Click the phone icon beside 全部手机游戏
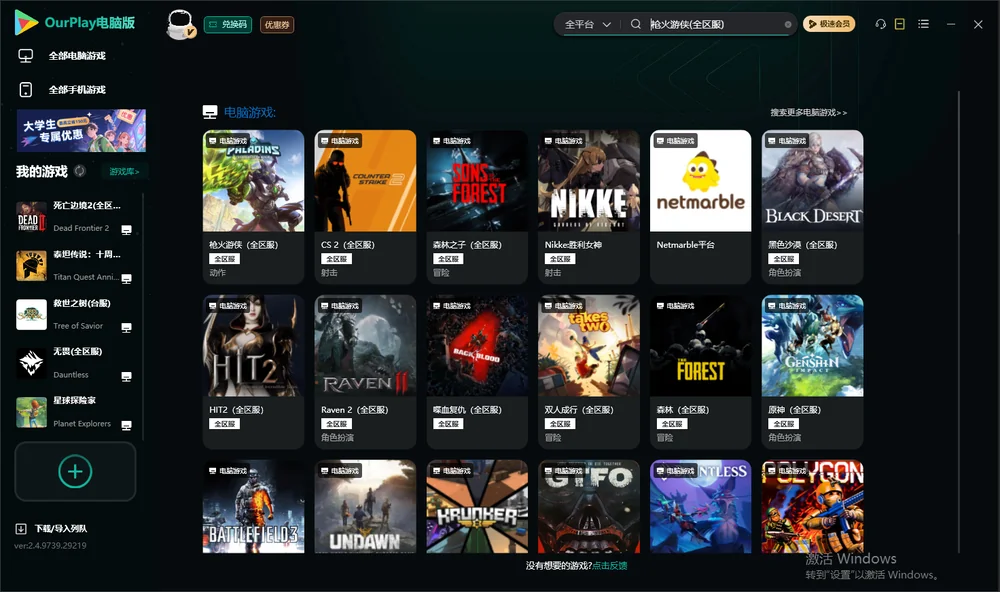1000x592 pixels. point(26,89)
